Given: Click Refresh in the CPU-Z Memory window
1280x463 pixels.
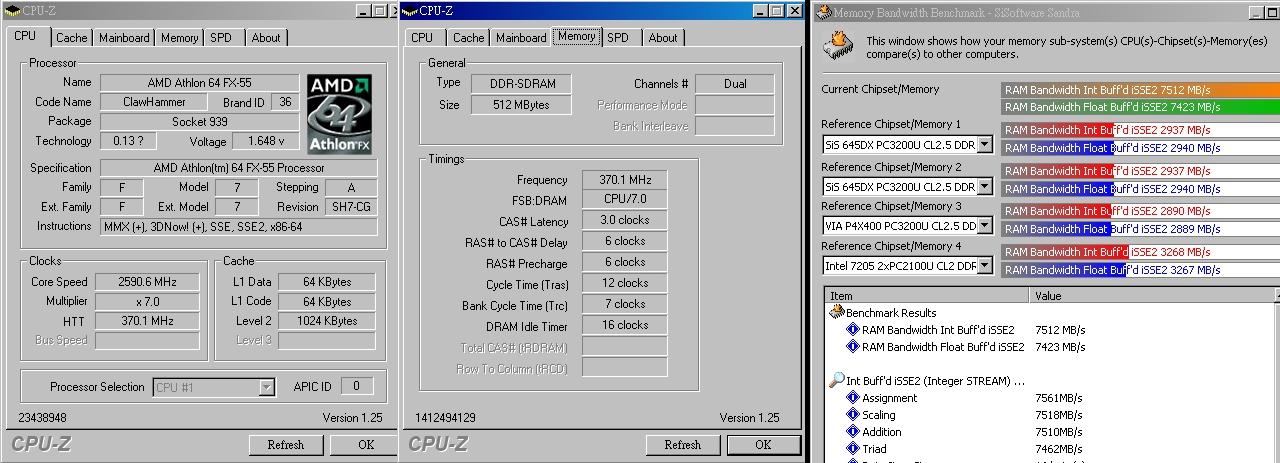Looking at the screenshot, I should click(683, 445).
